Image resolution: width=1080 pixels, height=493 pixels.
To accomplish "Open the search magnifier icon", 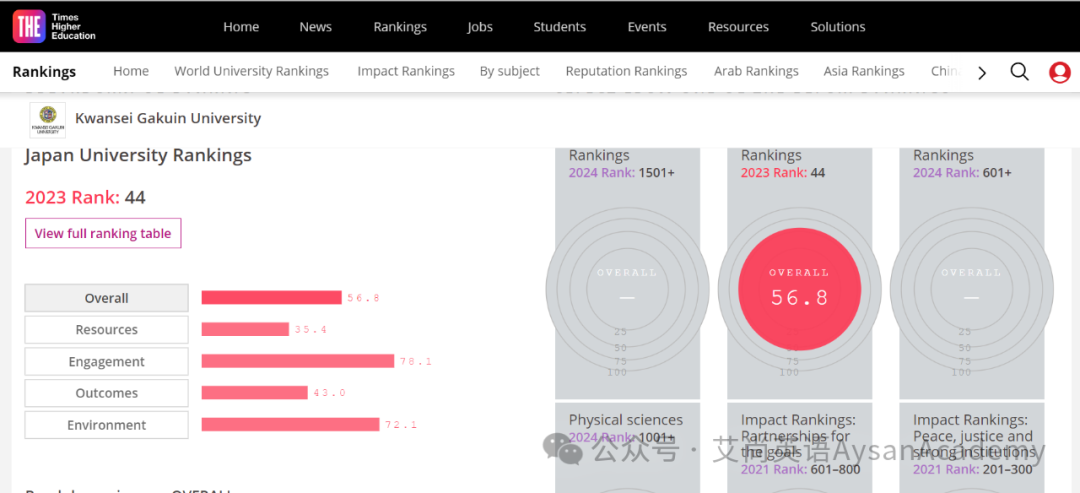I will (x=1019, y=72).
